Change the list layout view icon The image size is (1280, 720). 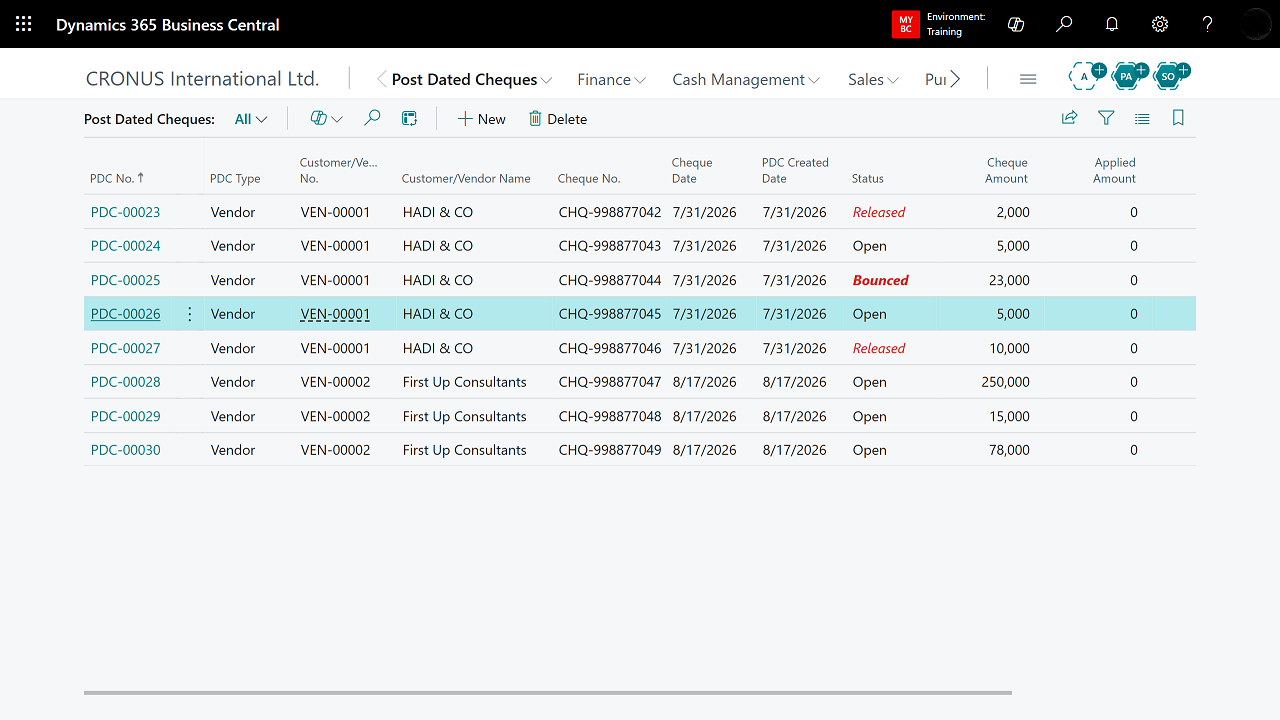pyautogui.click(x=1142, y=118)
